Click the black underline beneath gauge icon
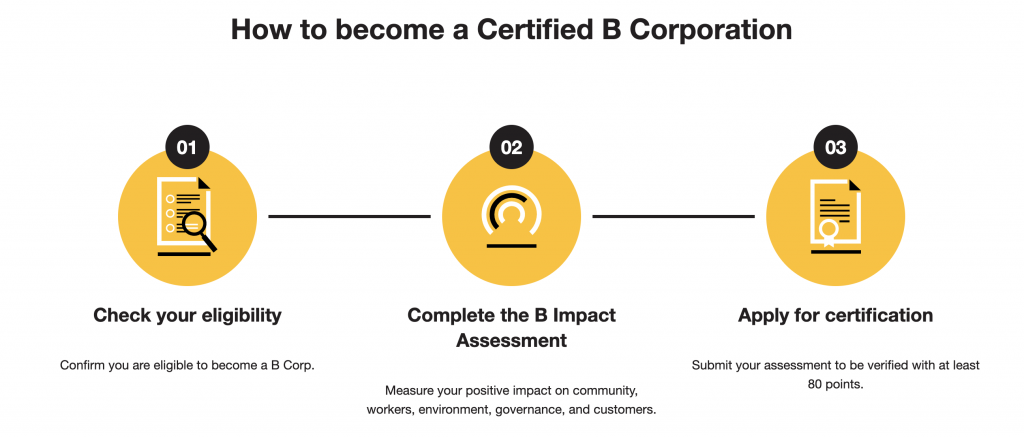Screen dimensions: 1024x437 pyautogui.click(x=511, y=246)
